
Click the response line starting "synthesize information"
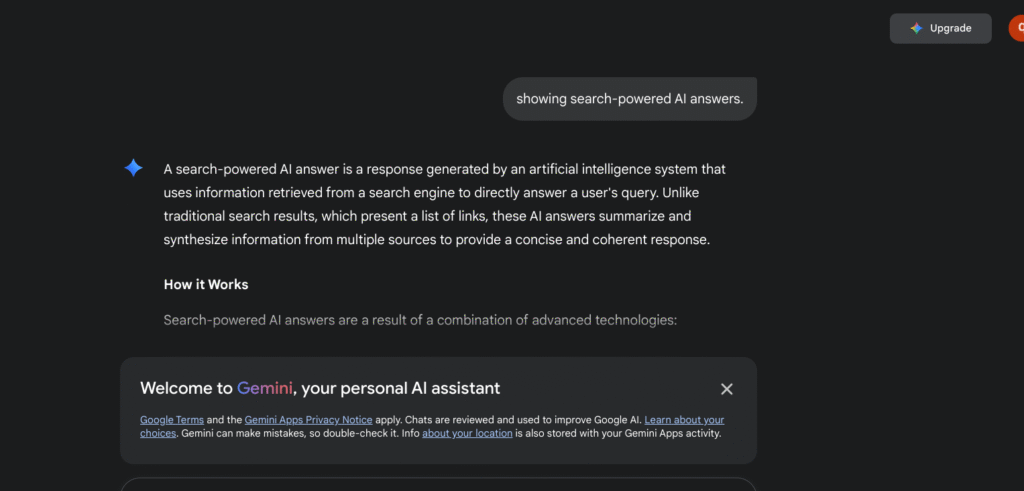[x=436, y=240]
